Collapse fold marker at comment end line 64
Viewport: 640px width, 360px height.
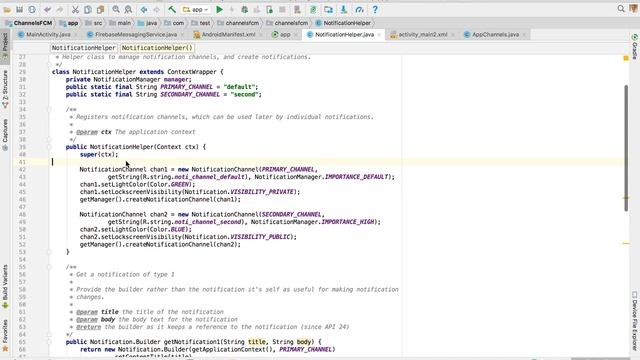click(49, 334)
